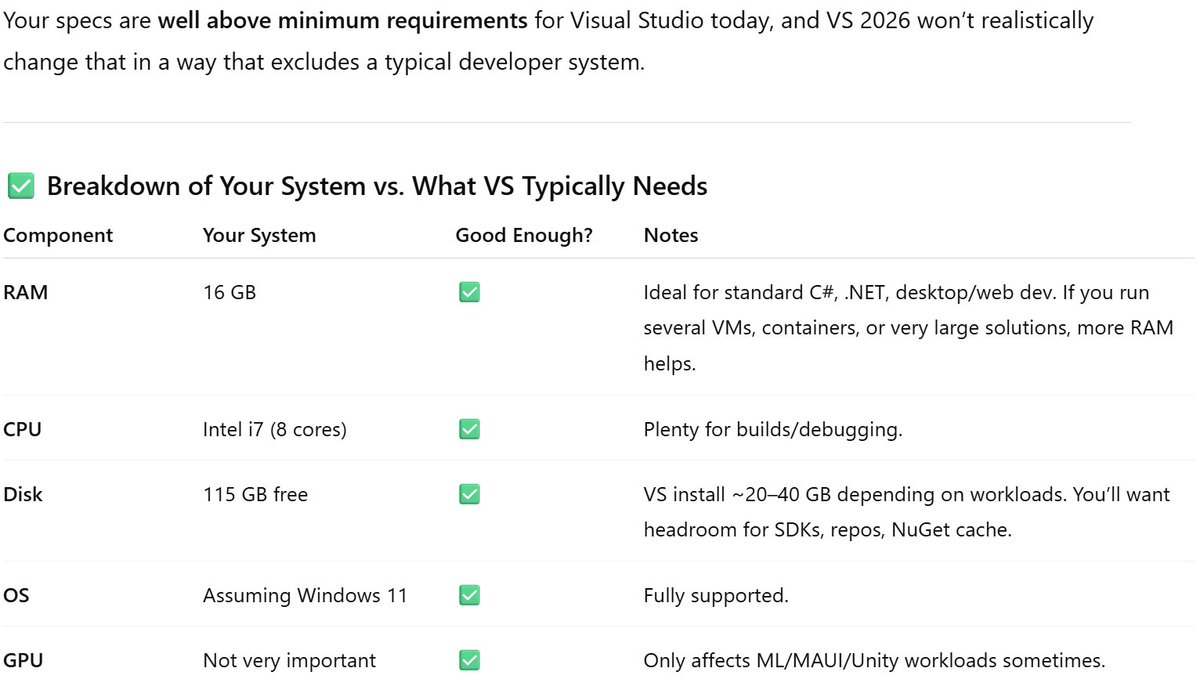Click the checkmark emoji beside the Breakdown heading
Viewport: 1200px width, 697px height.
coord(20,186)
